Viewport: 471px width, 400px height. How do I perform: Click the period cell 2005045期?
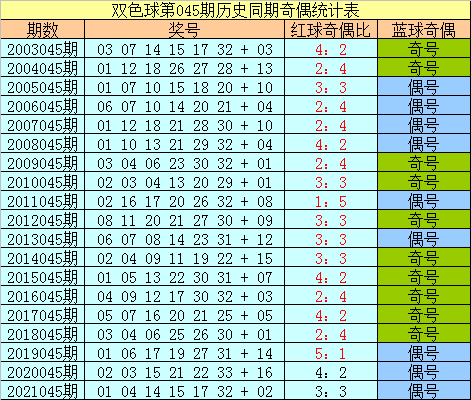[42, 87]
